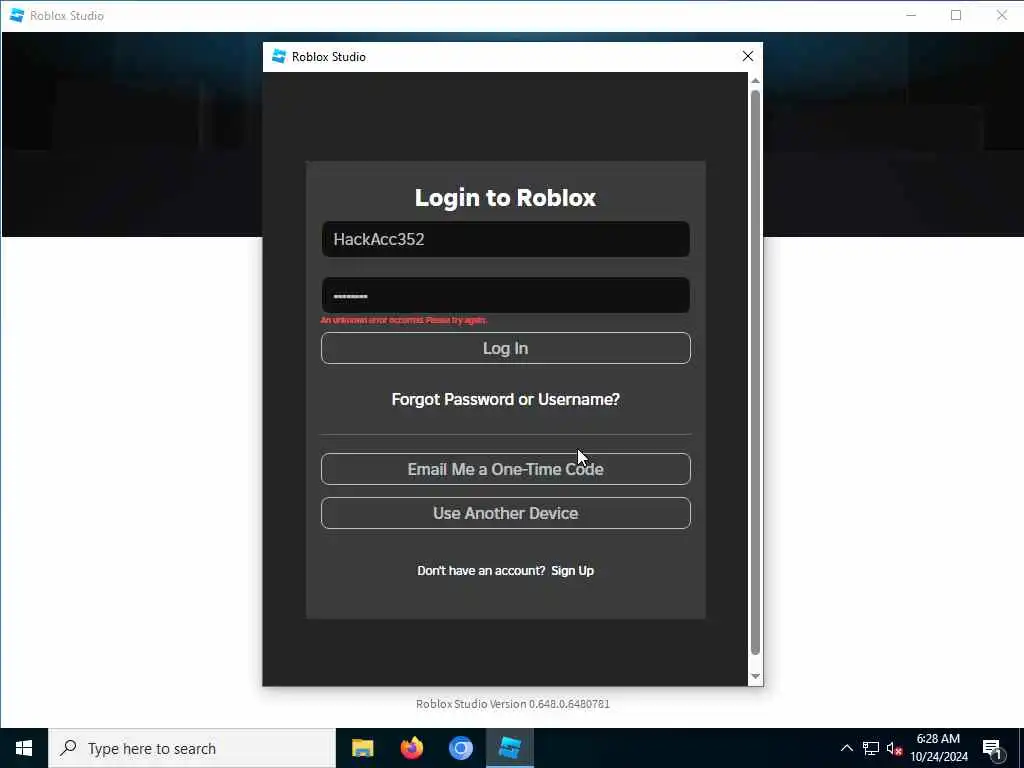Click the Roblox Studio Version text
The width and height of the screenshot is (1024, 768).
(513, 704)
